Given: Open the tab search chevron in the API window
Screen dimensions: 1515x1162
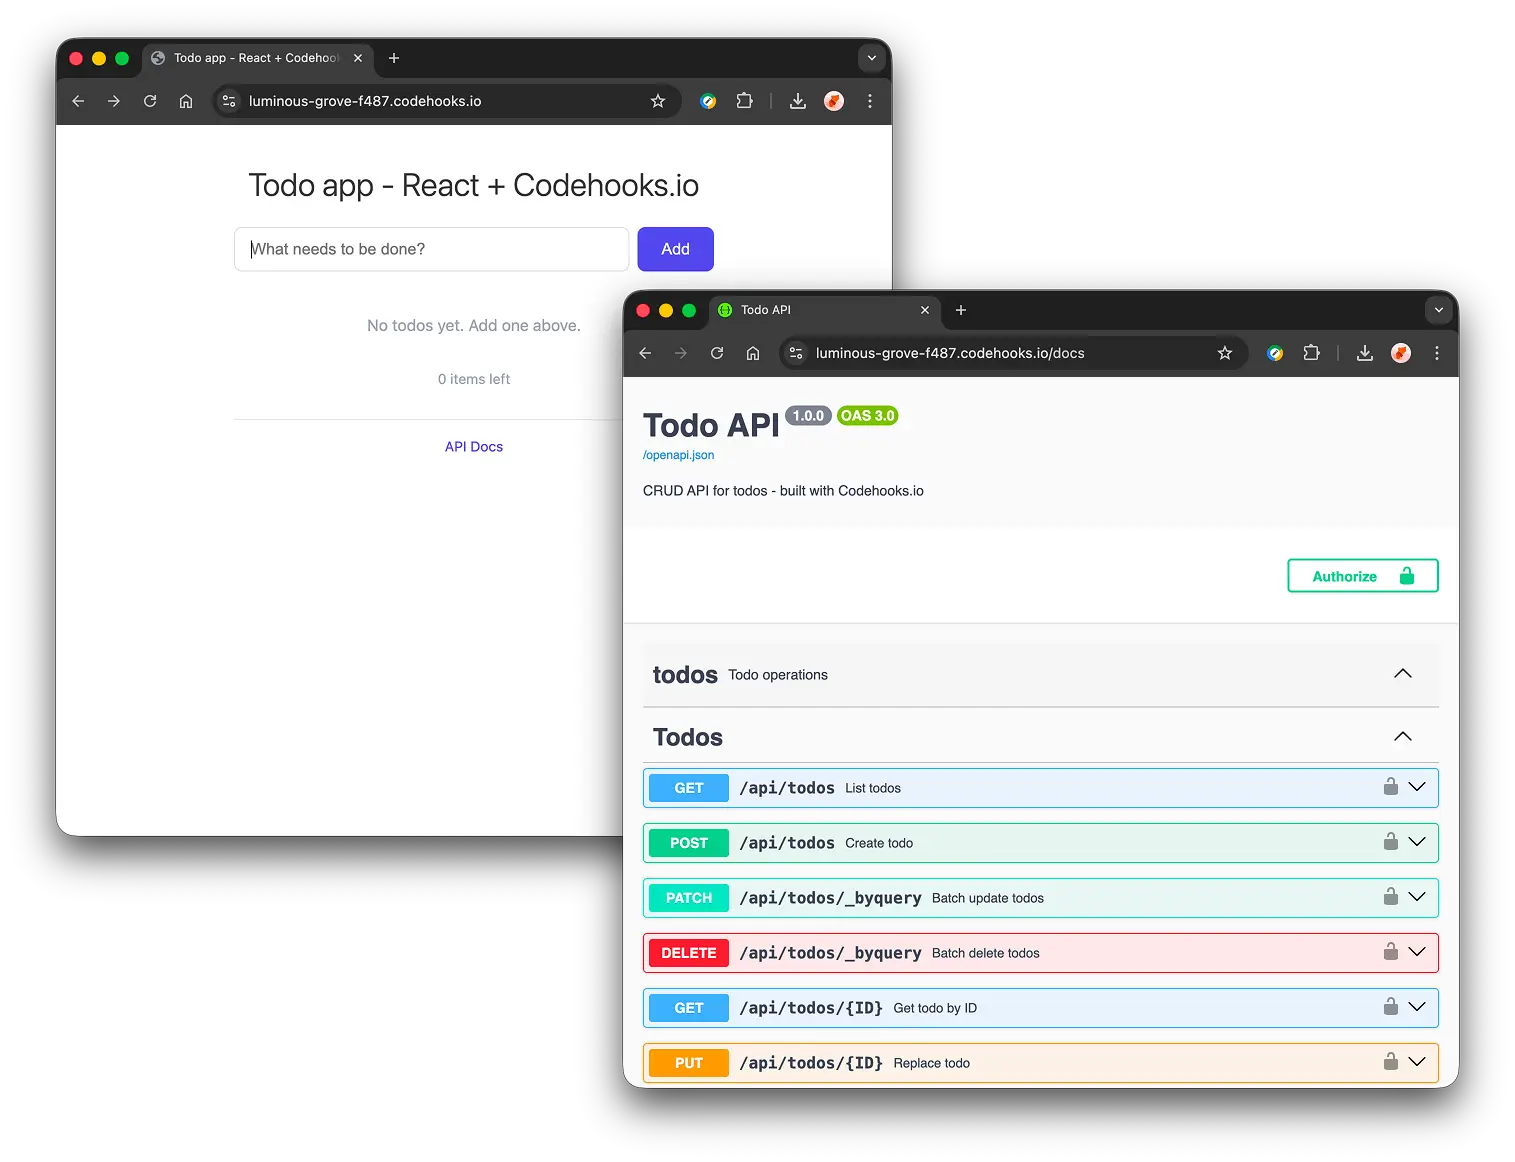Looking at the screenshot, I should point(1438,310).
